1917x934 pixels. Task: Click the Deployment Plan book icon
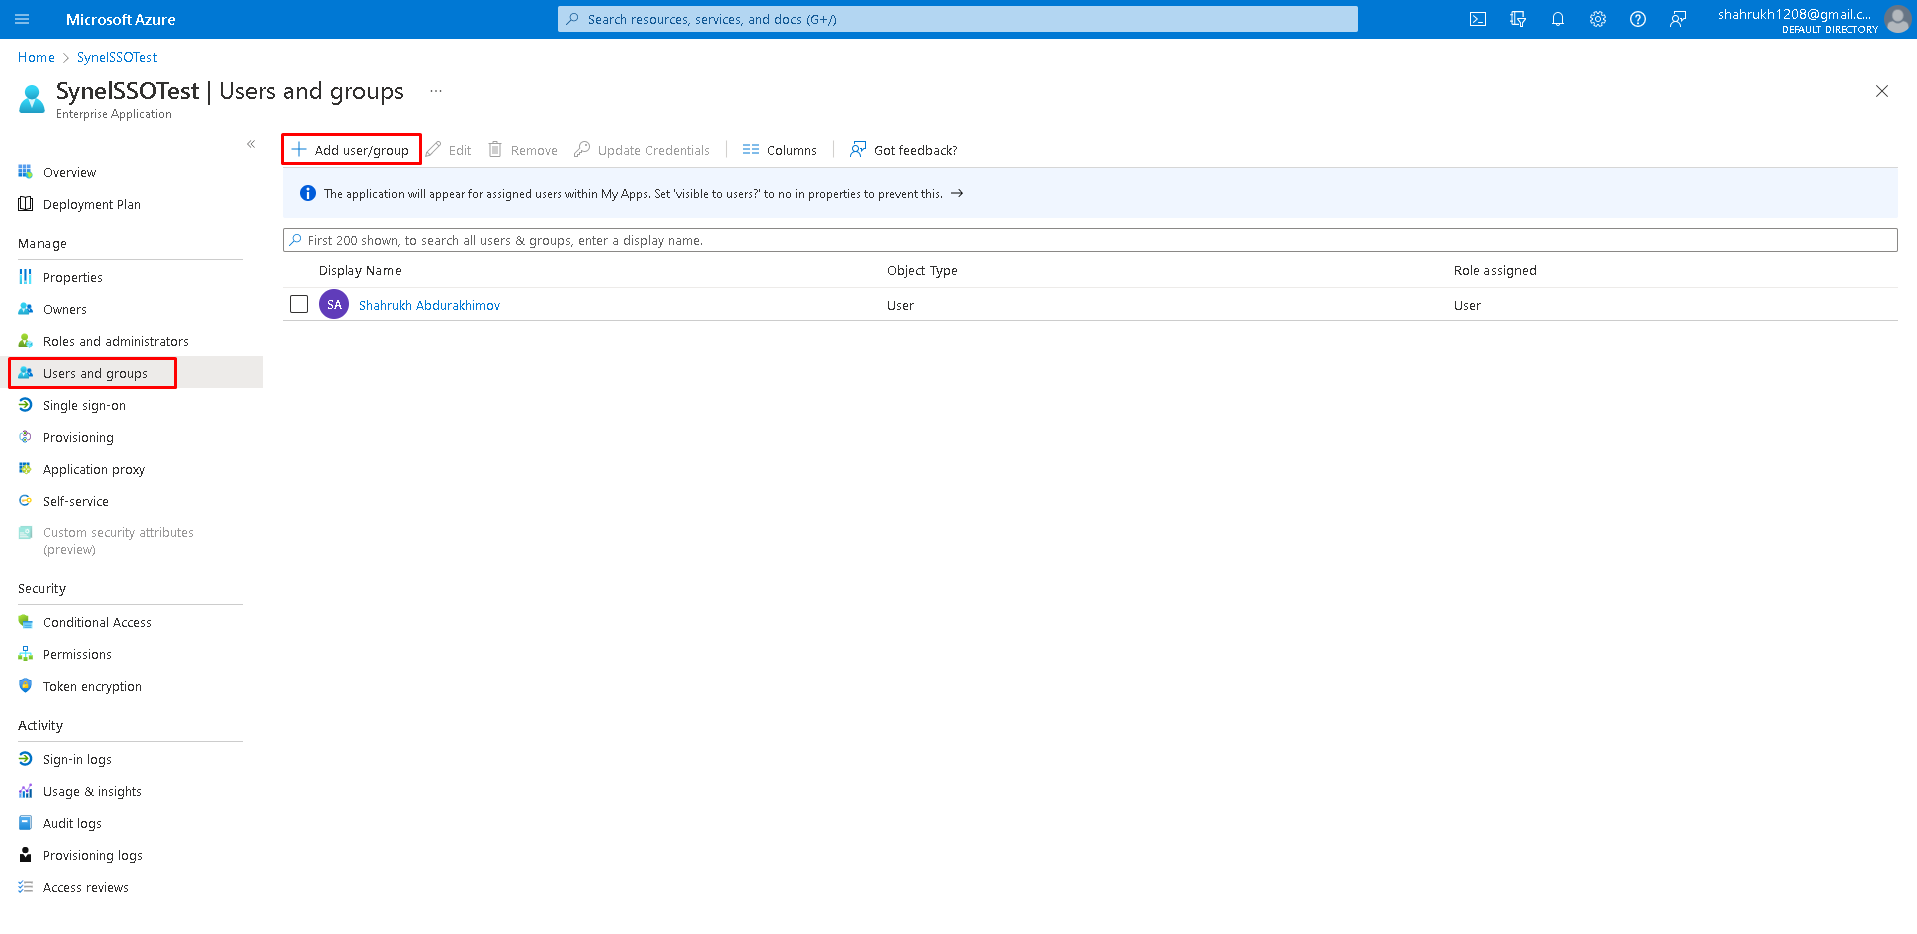coord(26,204)
